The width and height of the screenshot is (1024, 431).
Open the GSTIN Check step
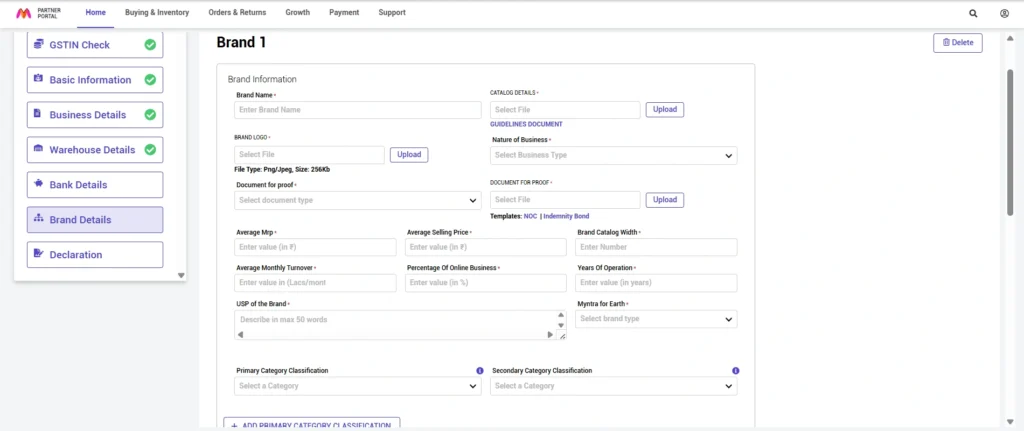[95, 45]
